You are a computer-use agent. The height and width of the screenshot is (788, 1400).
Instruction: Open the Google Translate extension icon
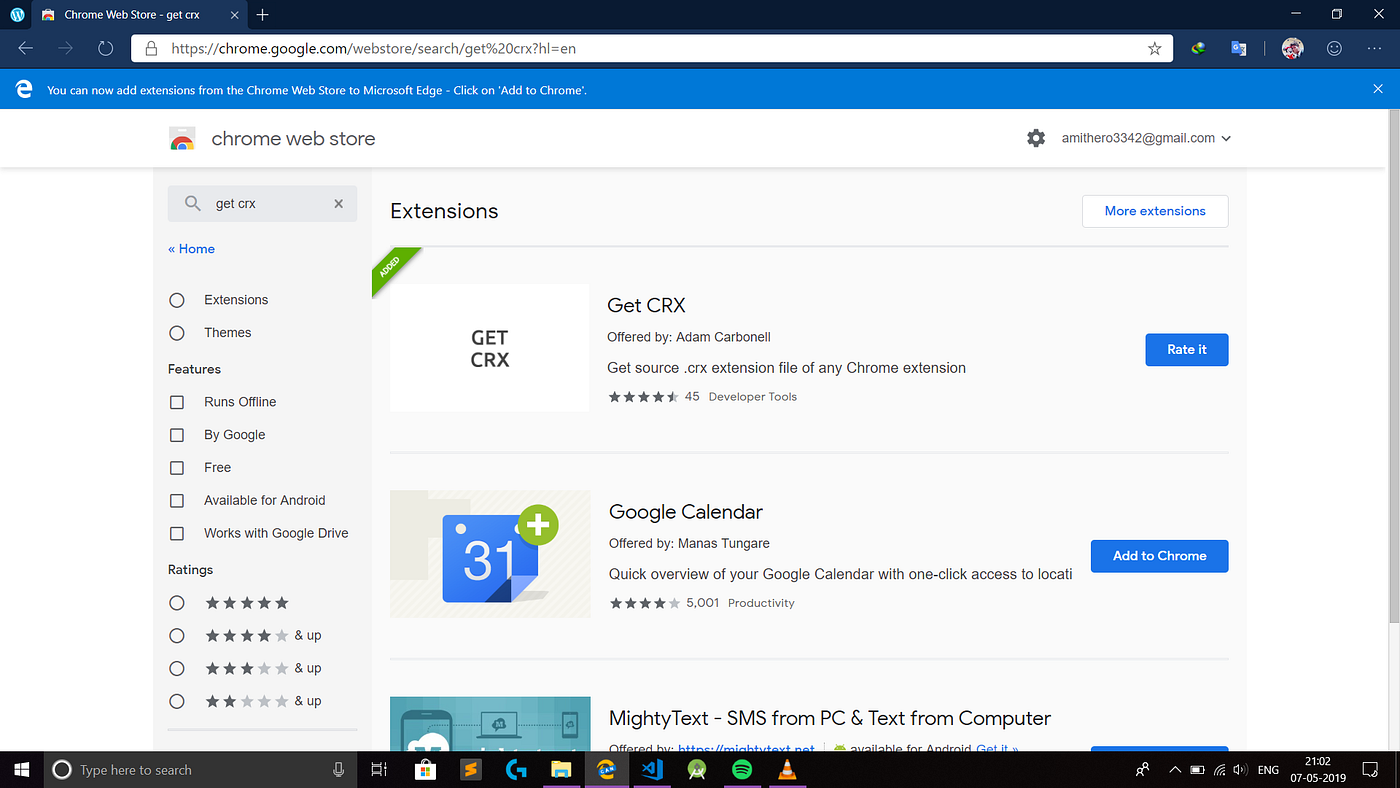[1238, 48]
